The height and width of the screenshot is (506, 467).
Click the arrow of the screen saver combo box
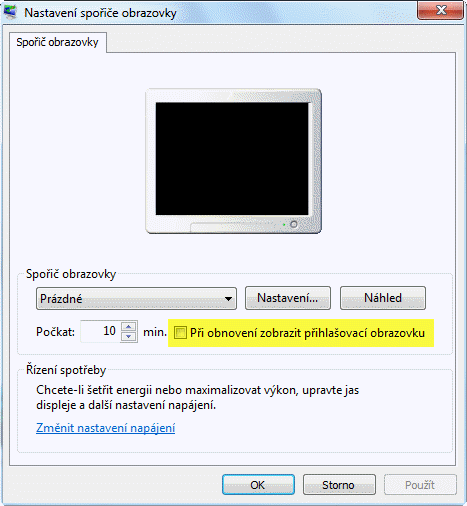point(228,299)
